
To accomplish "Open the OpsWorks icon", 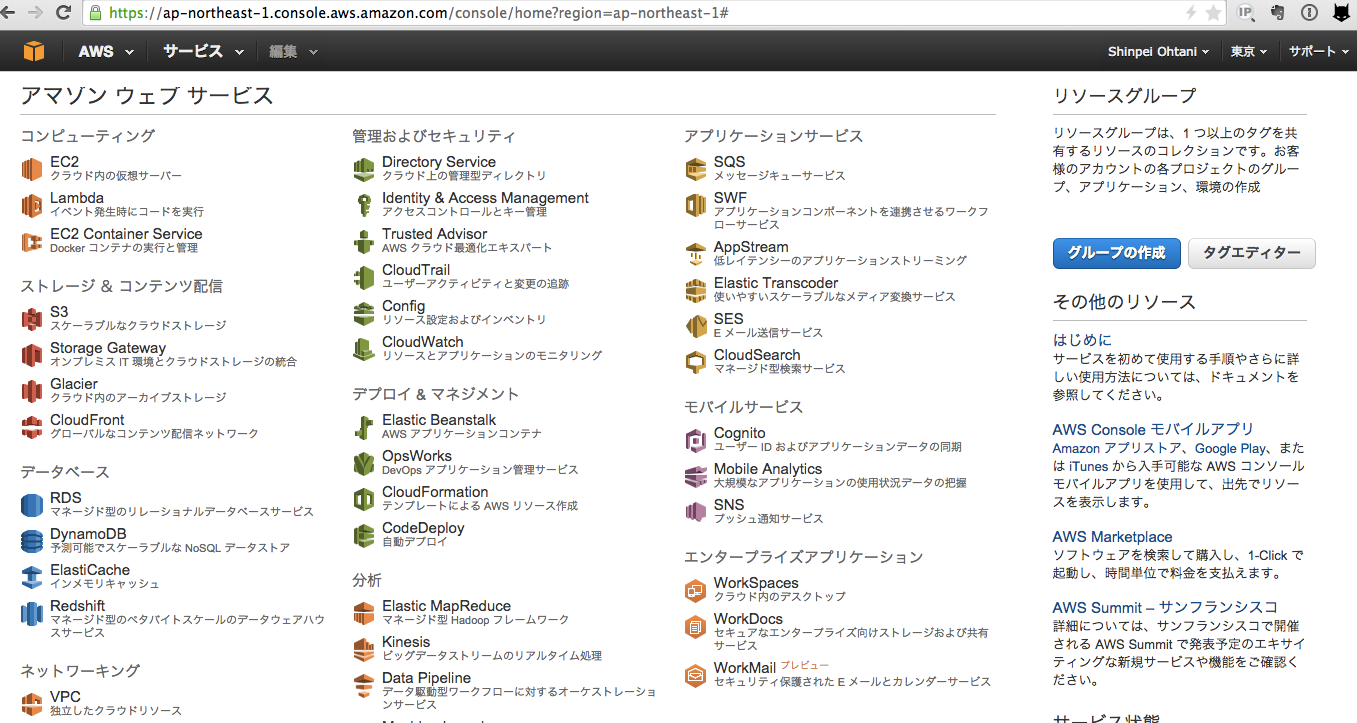I will click(x=364, y=463).
